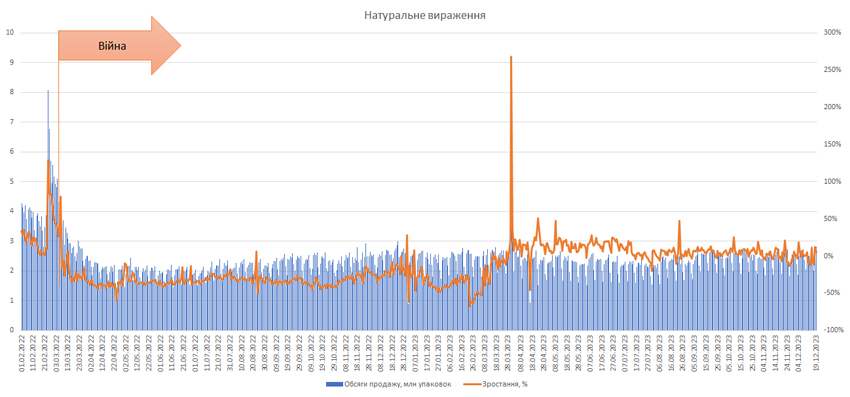The height and width of the screenshot is (397, 850).
Task: Click the right axis label 50%
Action: (830, 218)
